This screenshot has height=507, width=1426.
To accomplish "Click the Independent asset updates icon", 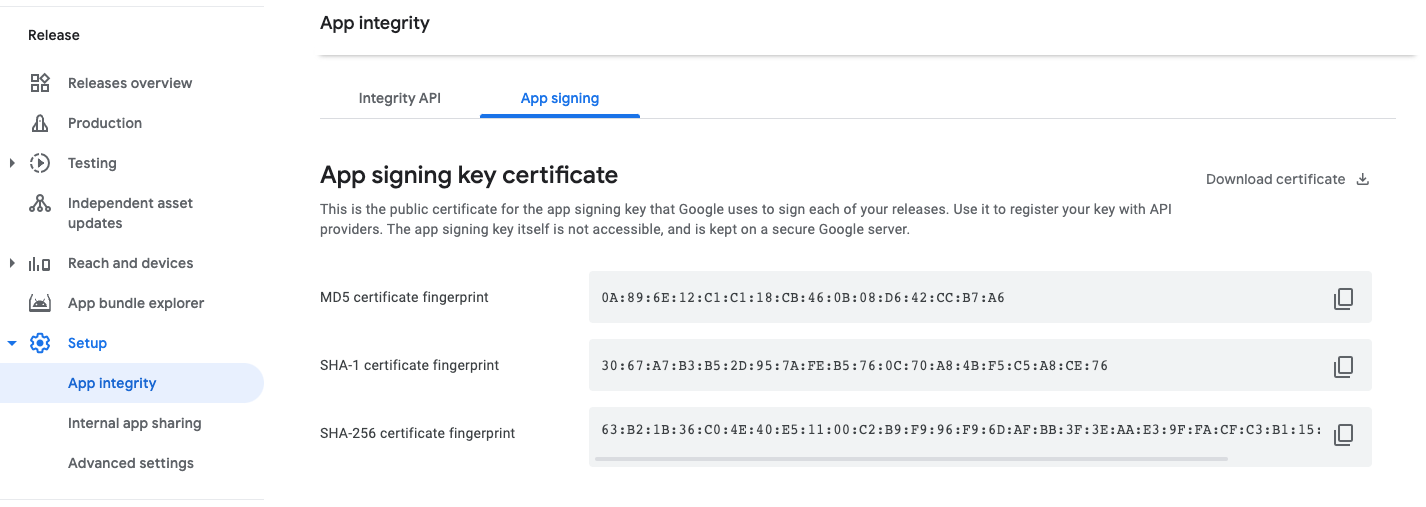I will click(40, 204).
